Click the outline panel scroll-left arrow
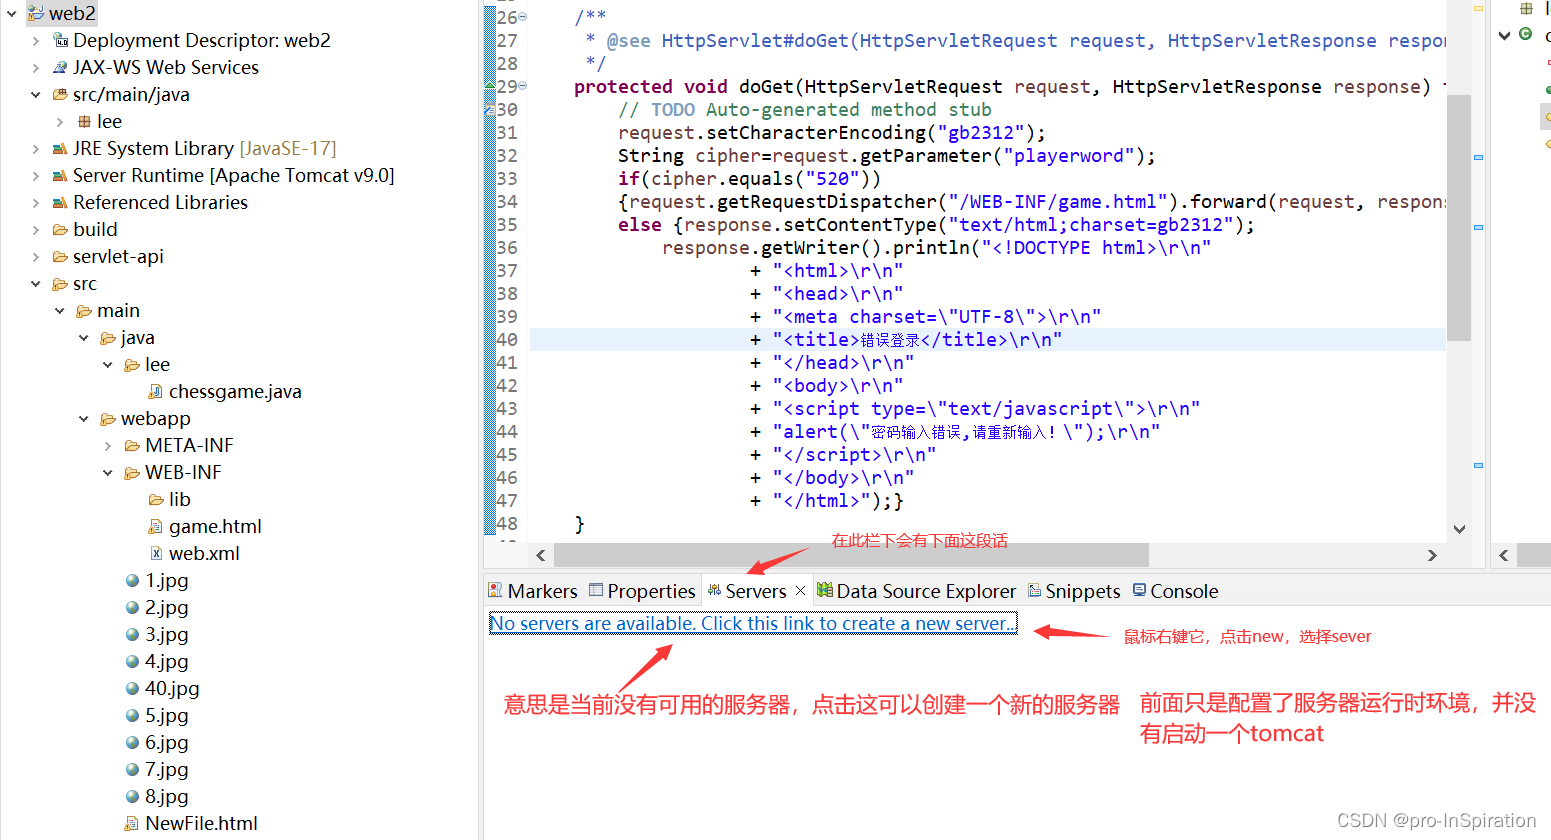The width and height of the screenshot is (1551, 840). click(x=1504, y=555)
